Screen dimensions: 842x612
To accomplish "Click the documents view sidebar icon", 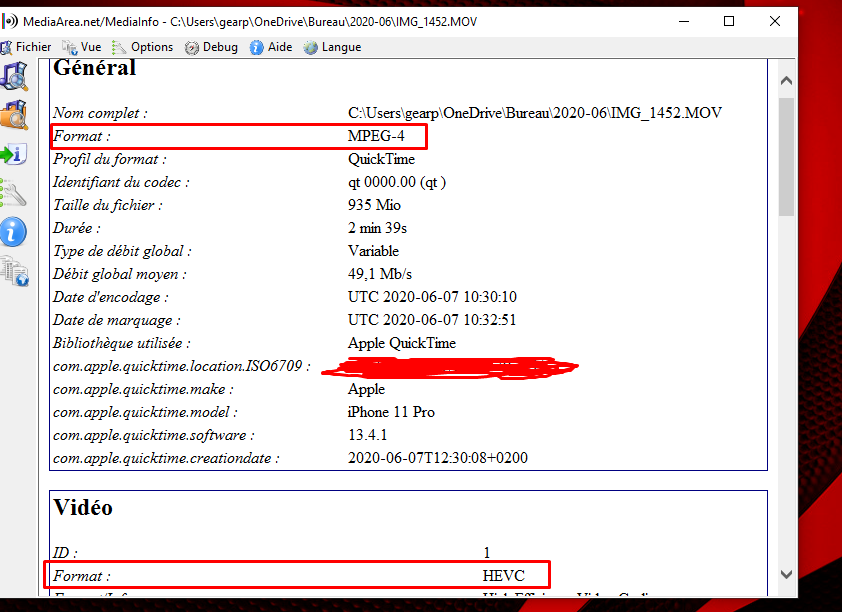I will (x=14, y=271).
